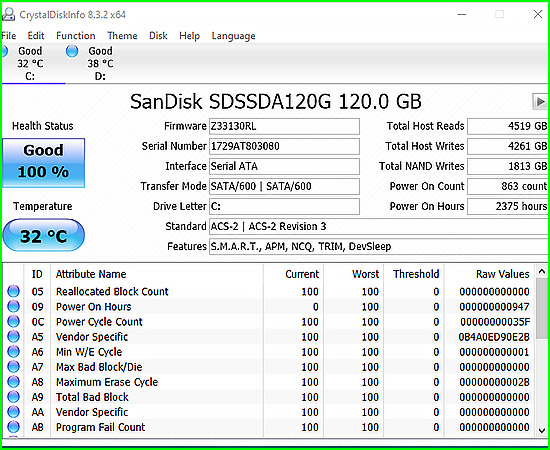This screenshot has width=550, height=450.
Task: Click the Transfer Mode field
Action: (x=284, y=186)
